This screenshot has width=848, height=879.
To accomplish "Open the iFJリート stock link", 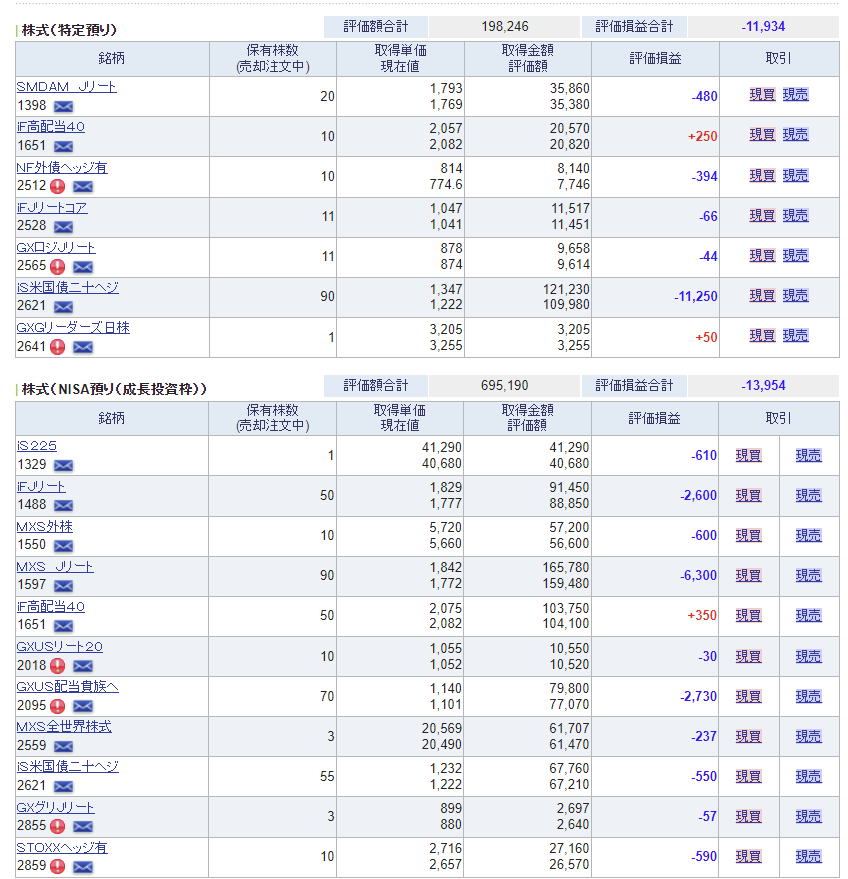I will 41,486.
